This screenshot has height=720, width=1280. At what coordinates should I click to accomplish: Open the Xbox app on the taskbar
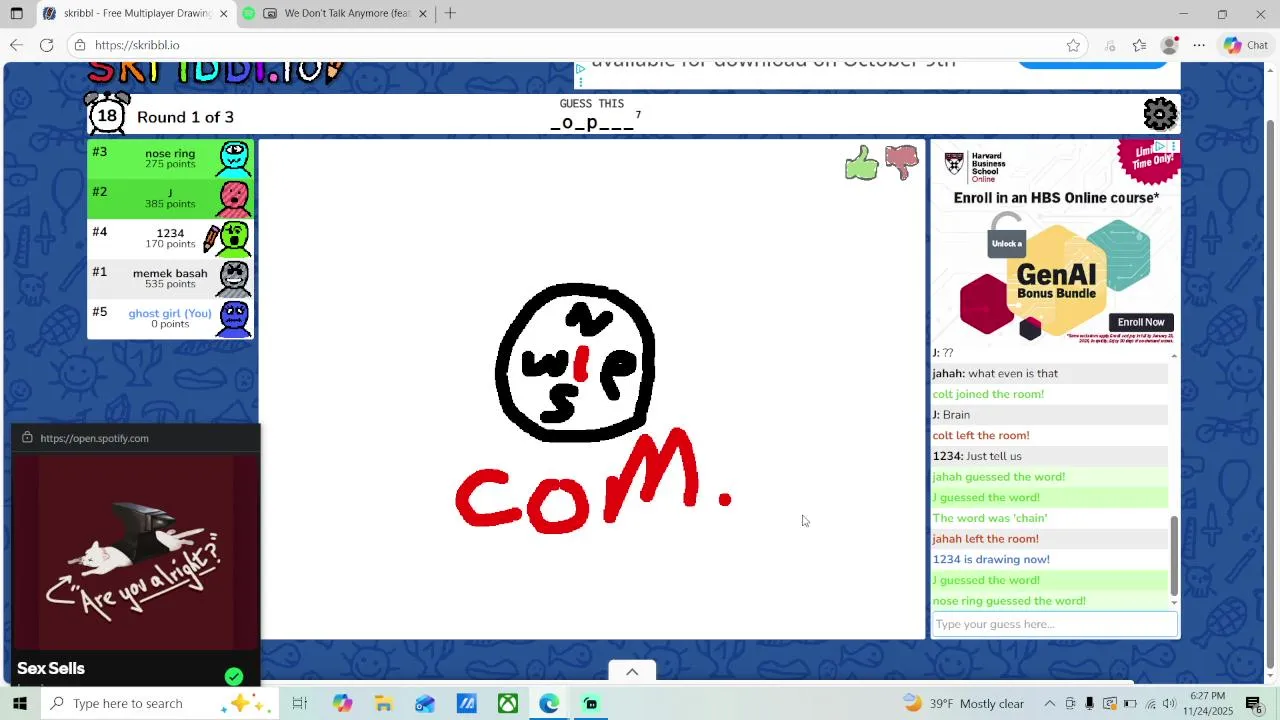pyautogui.click(x=508, y=704)
